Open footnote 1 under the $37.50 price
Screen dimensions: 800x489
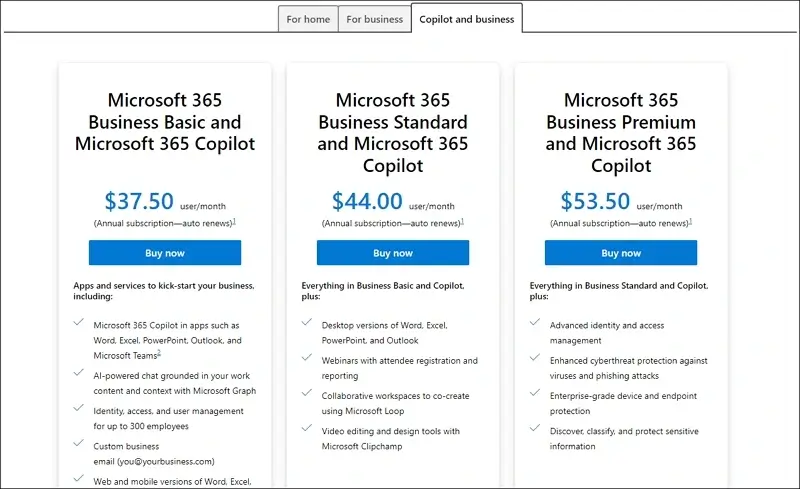234,221
